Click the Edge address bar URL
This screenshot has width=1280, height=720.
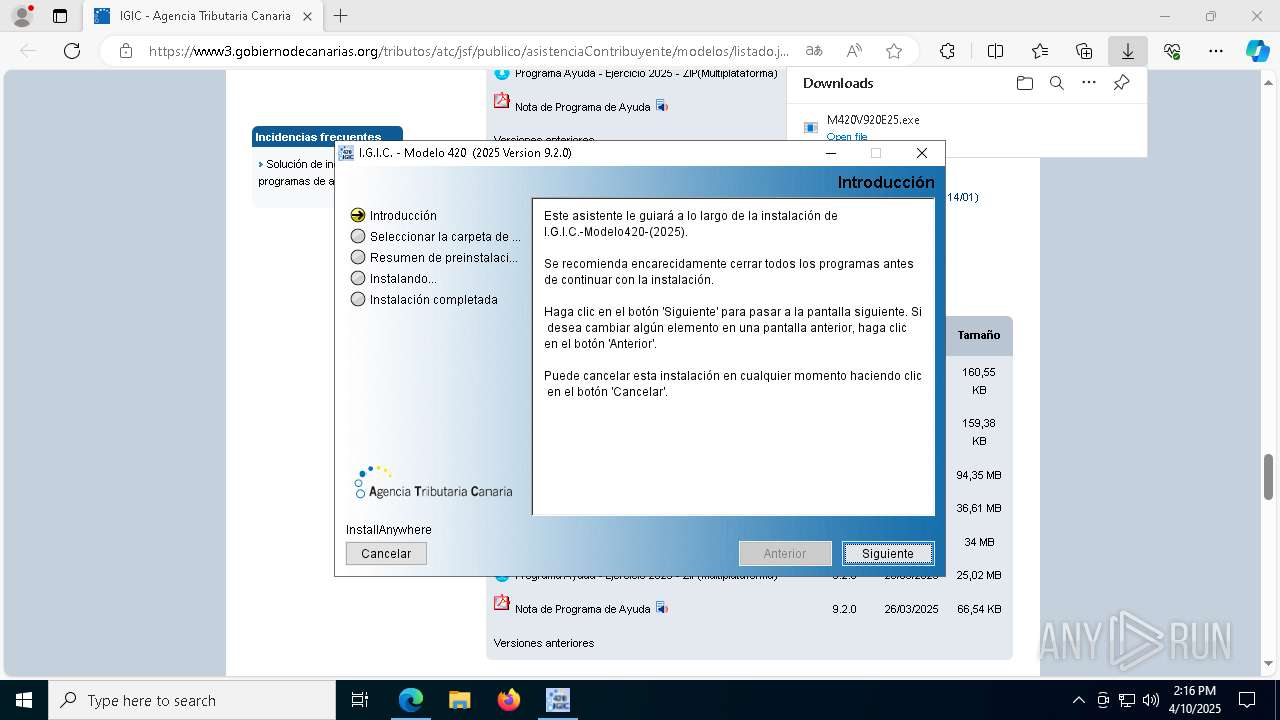pyautogui.click(x=468, y=51)
